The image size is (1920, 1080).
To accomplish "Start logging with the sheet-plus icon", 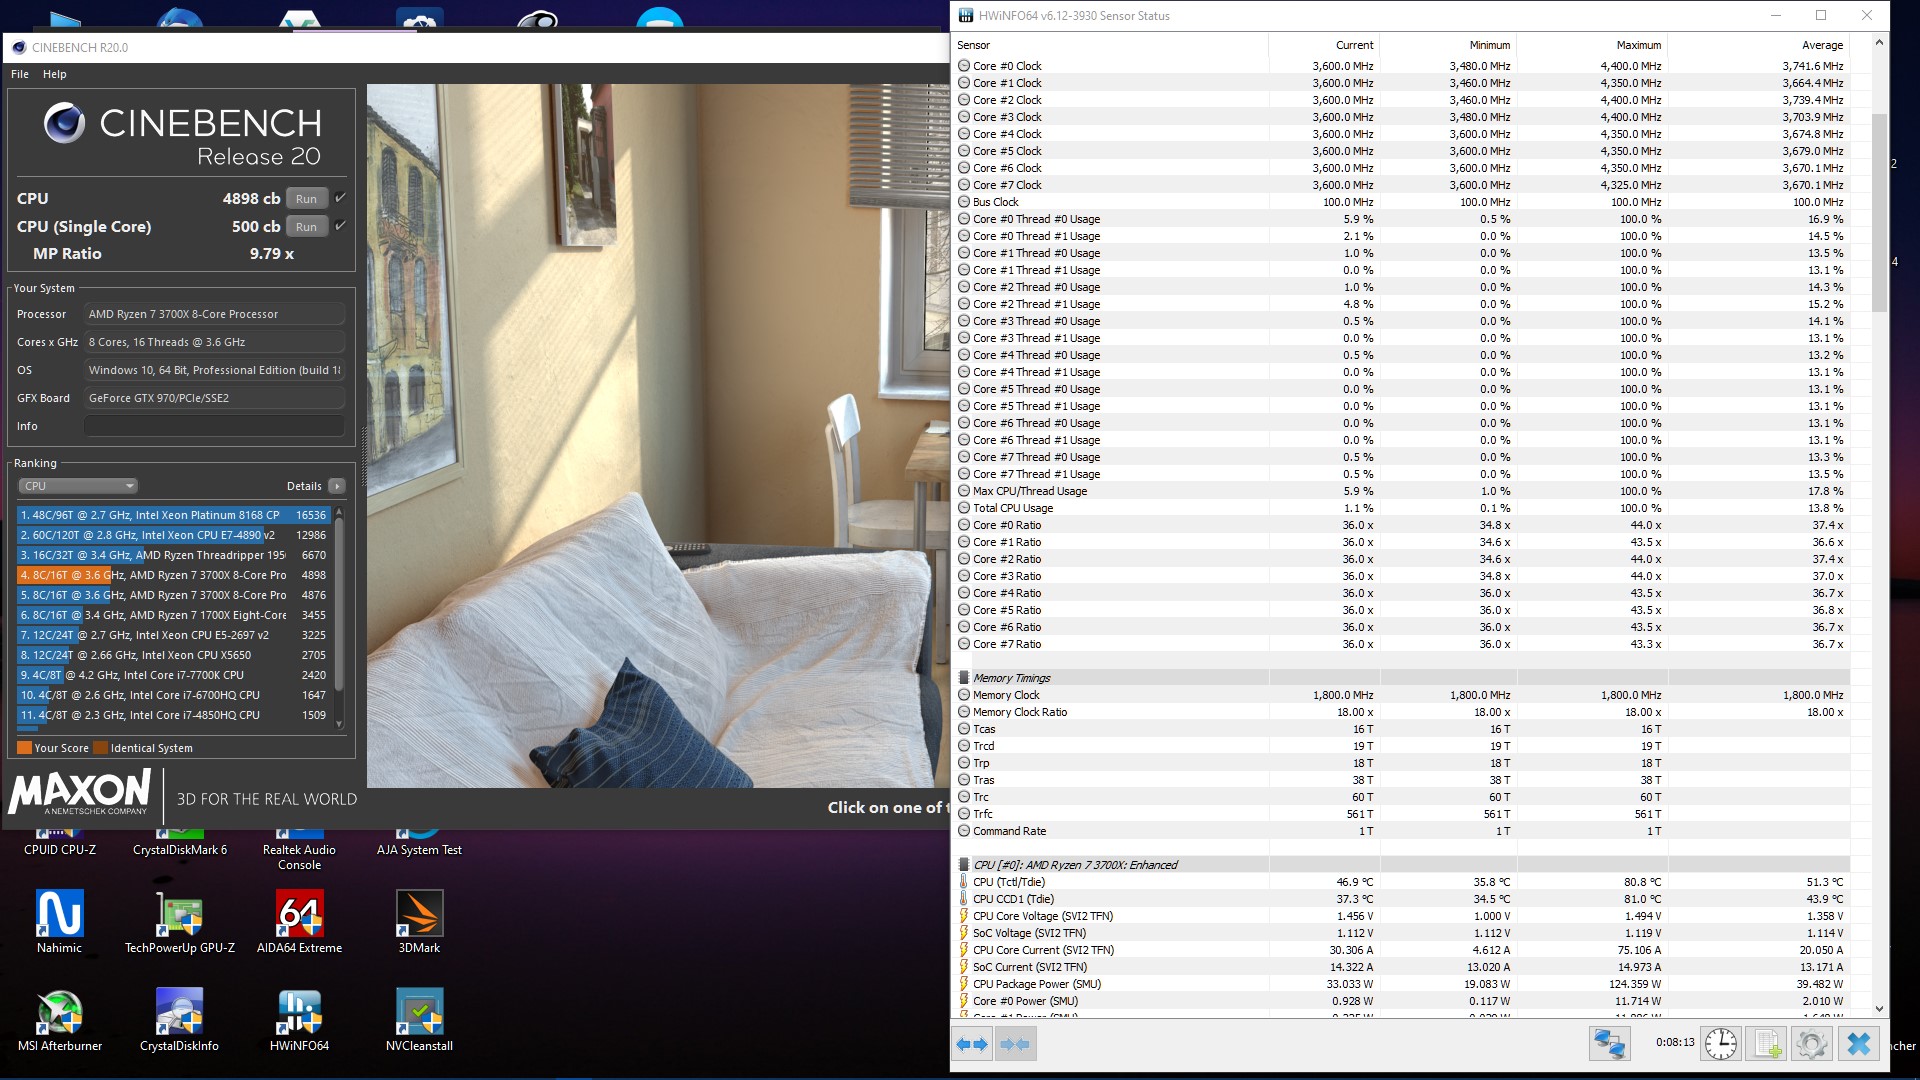I will click(1767, 1044).
